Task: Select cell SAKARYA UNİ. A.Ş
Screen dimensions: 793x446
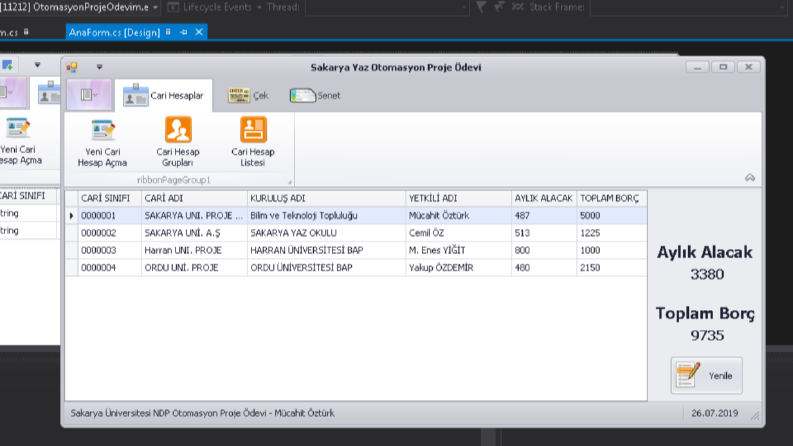Action: click(x=194, y=233)
